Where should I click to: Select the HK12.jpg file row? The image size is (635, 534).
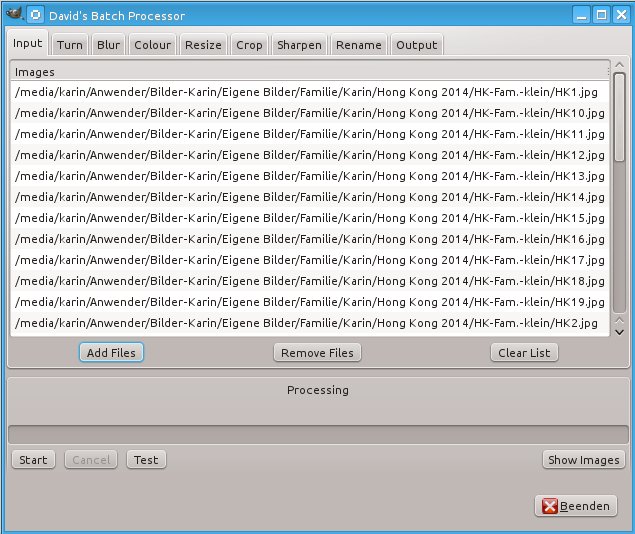(310, 155)
